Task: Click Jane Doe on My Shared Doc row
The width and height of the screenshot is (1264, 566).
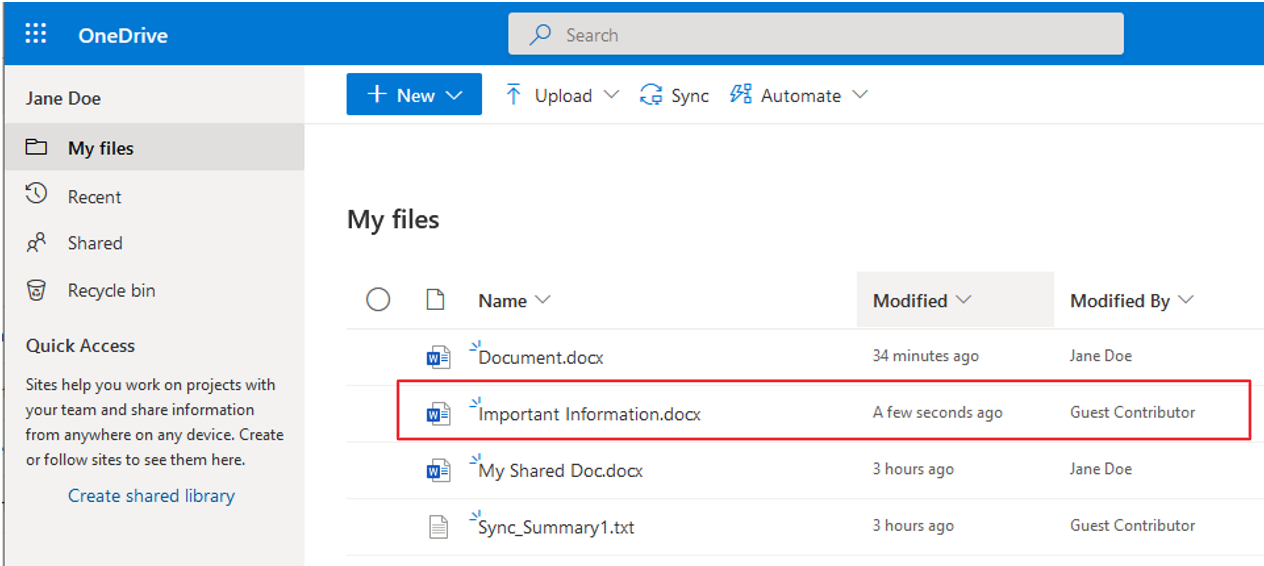Action: 1101,469
